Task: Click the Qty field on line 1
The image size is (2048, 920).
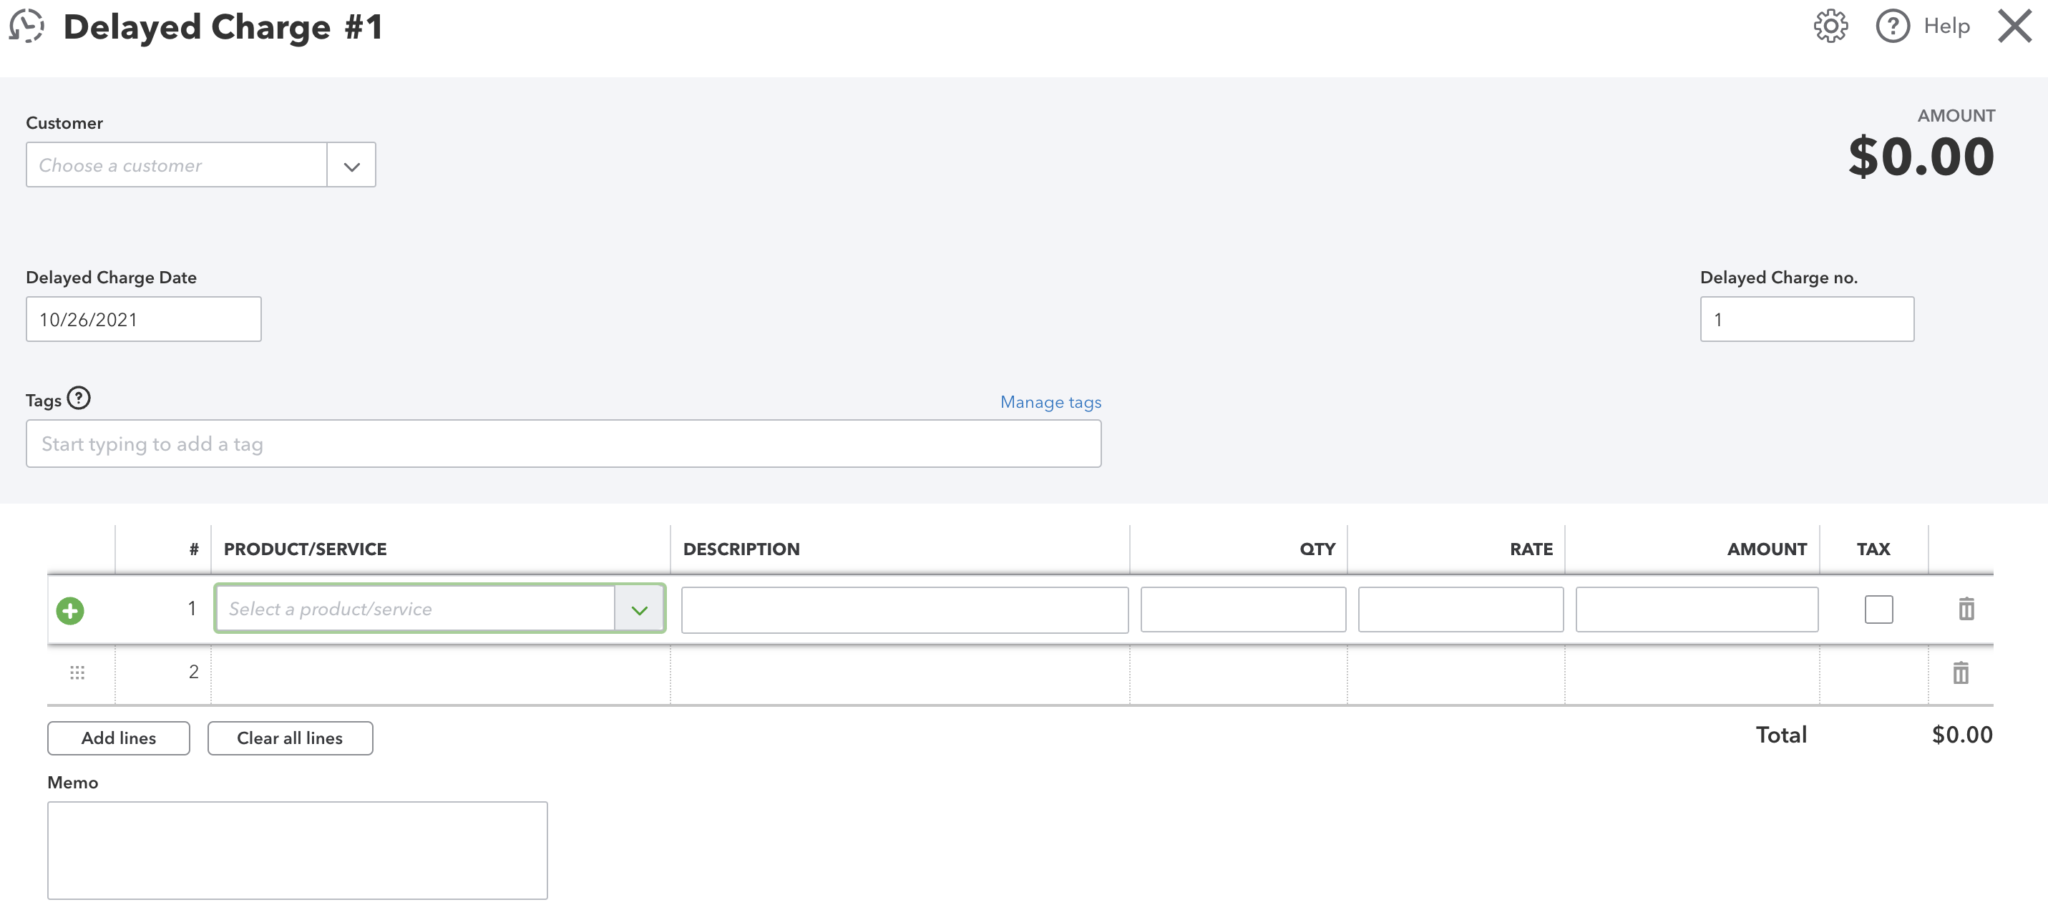Action: click(1243, 610)
